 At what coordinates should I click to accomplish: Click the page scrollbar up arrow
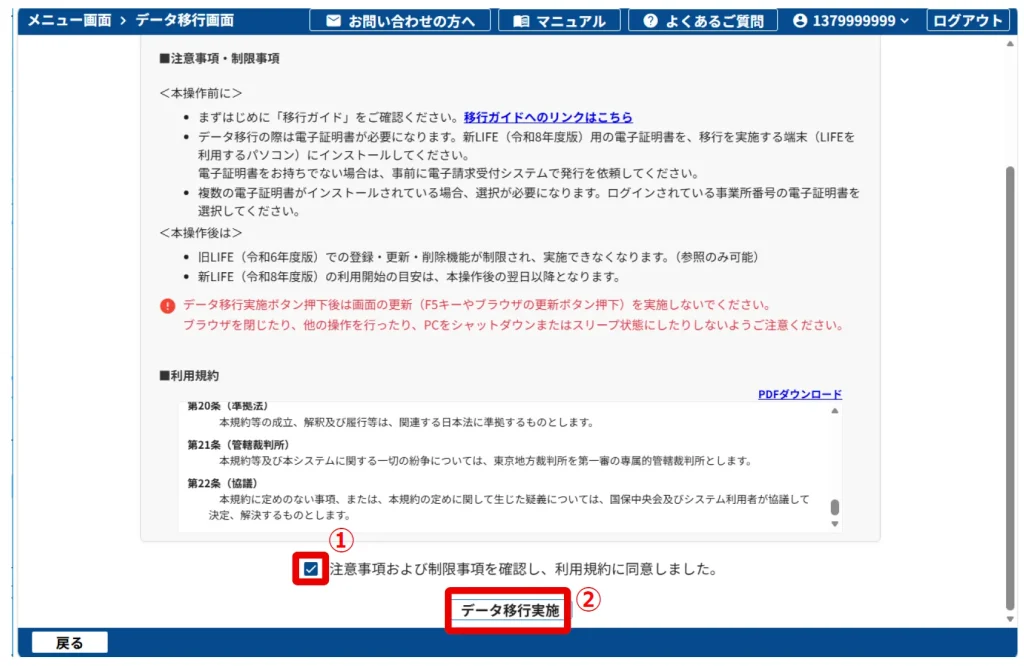[1010, 44]
